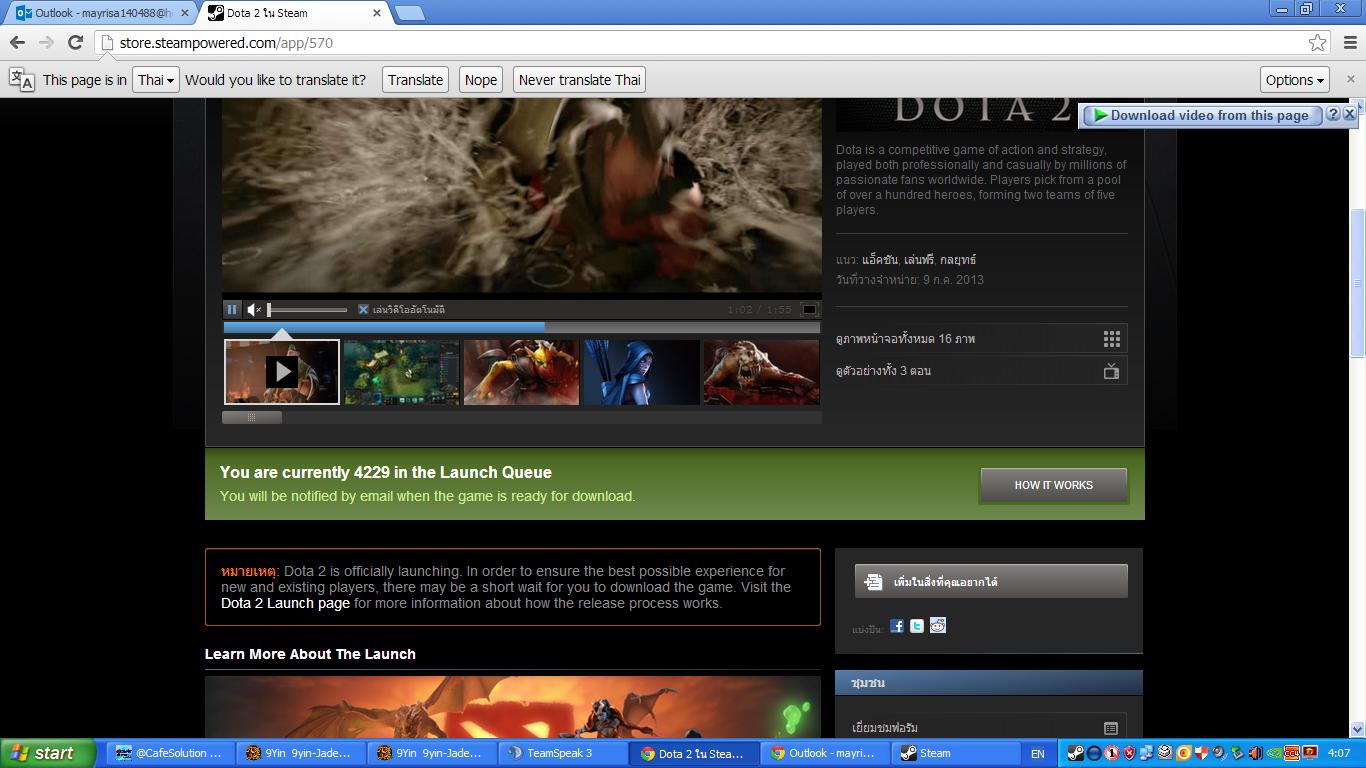Open a new browser tab
Image resolution: width=1366 pixels, height=768 pixels.
tap(409, 13)
